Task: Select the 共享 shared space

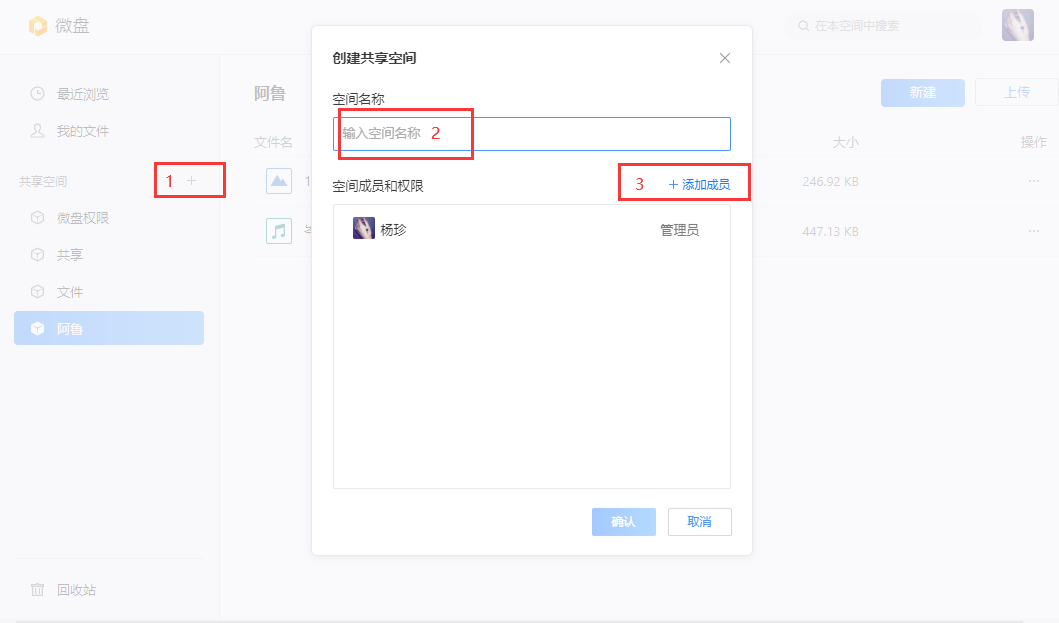Action: point(70,255)
